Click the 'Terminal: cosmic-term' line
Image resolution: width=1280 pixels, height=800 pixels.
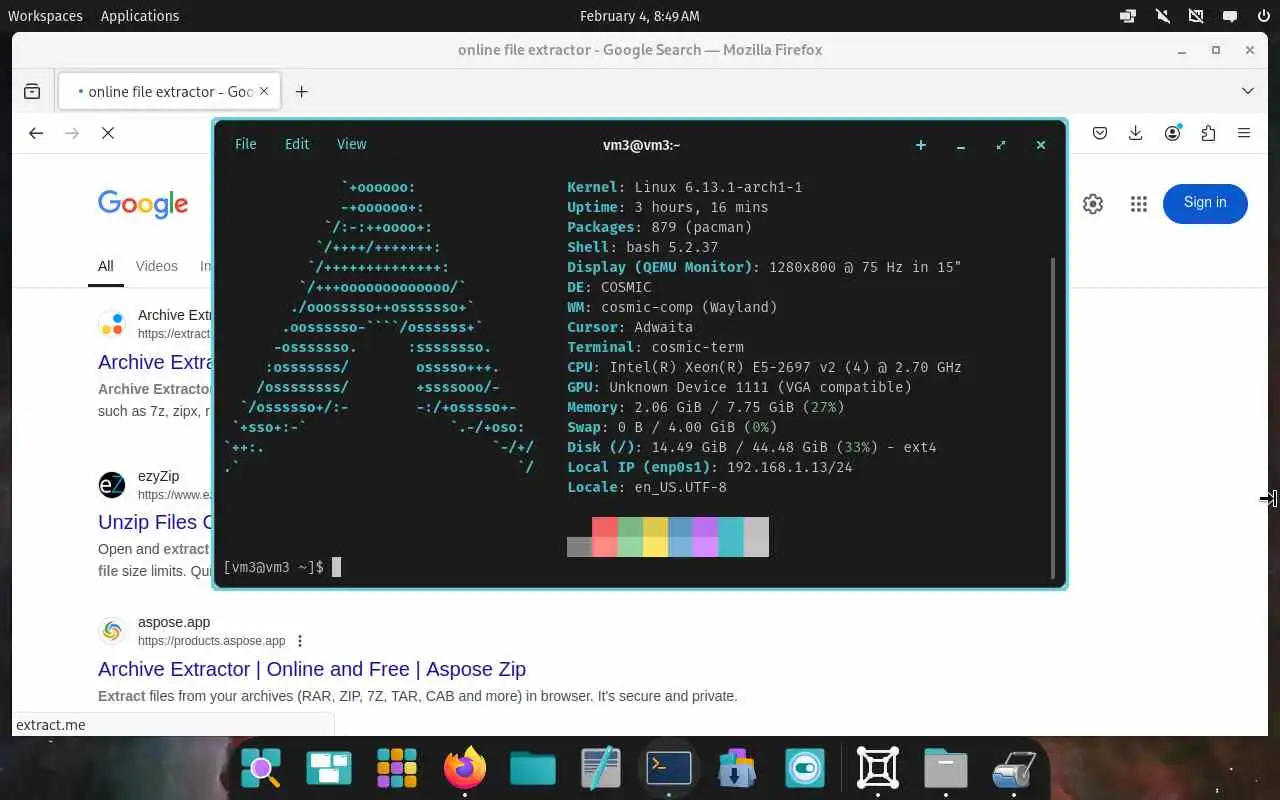click(x=656, y=347)
